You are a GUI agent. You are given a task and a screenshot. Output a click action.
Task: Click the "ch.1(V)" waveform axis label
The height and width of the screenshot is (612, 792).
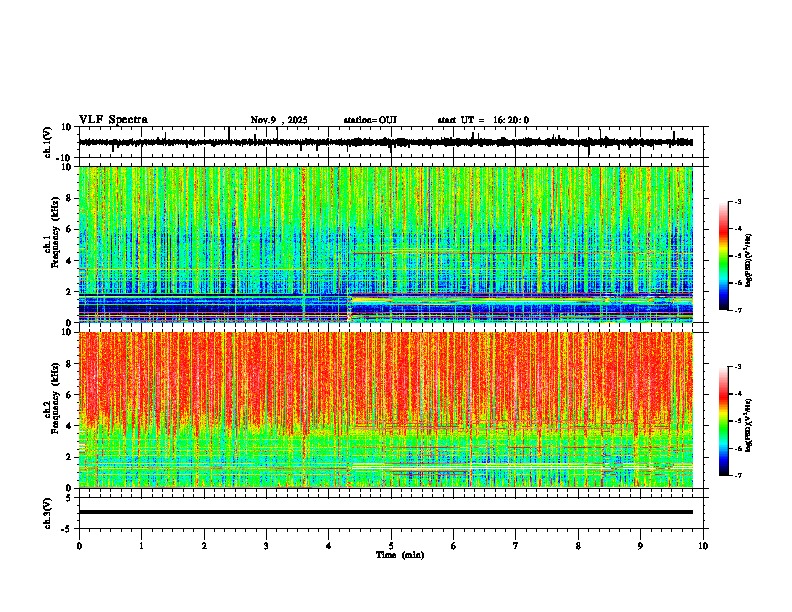click(48, 142)
